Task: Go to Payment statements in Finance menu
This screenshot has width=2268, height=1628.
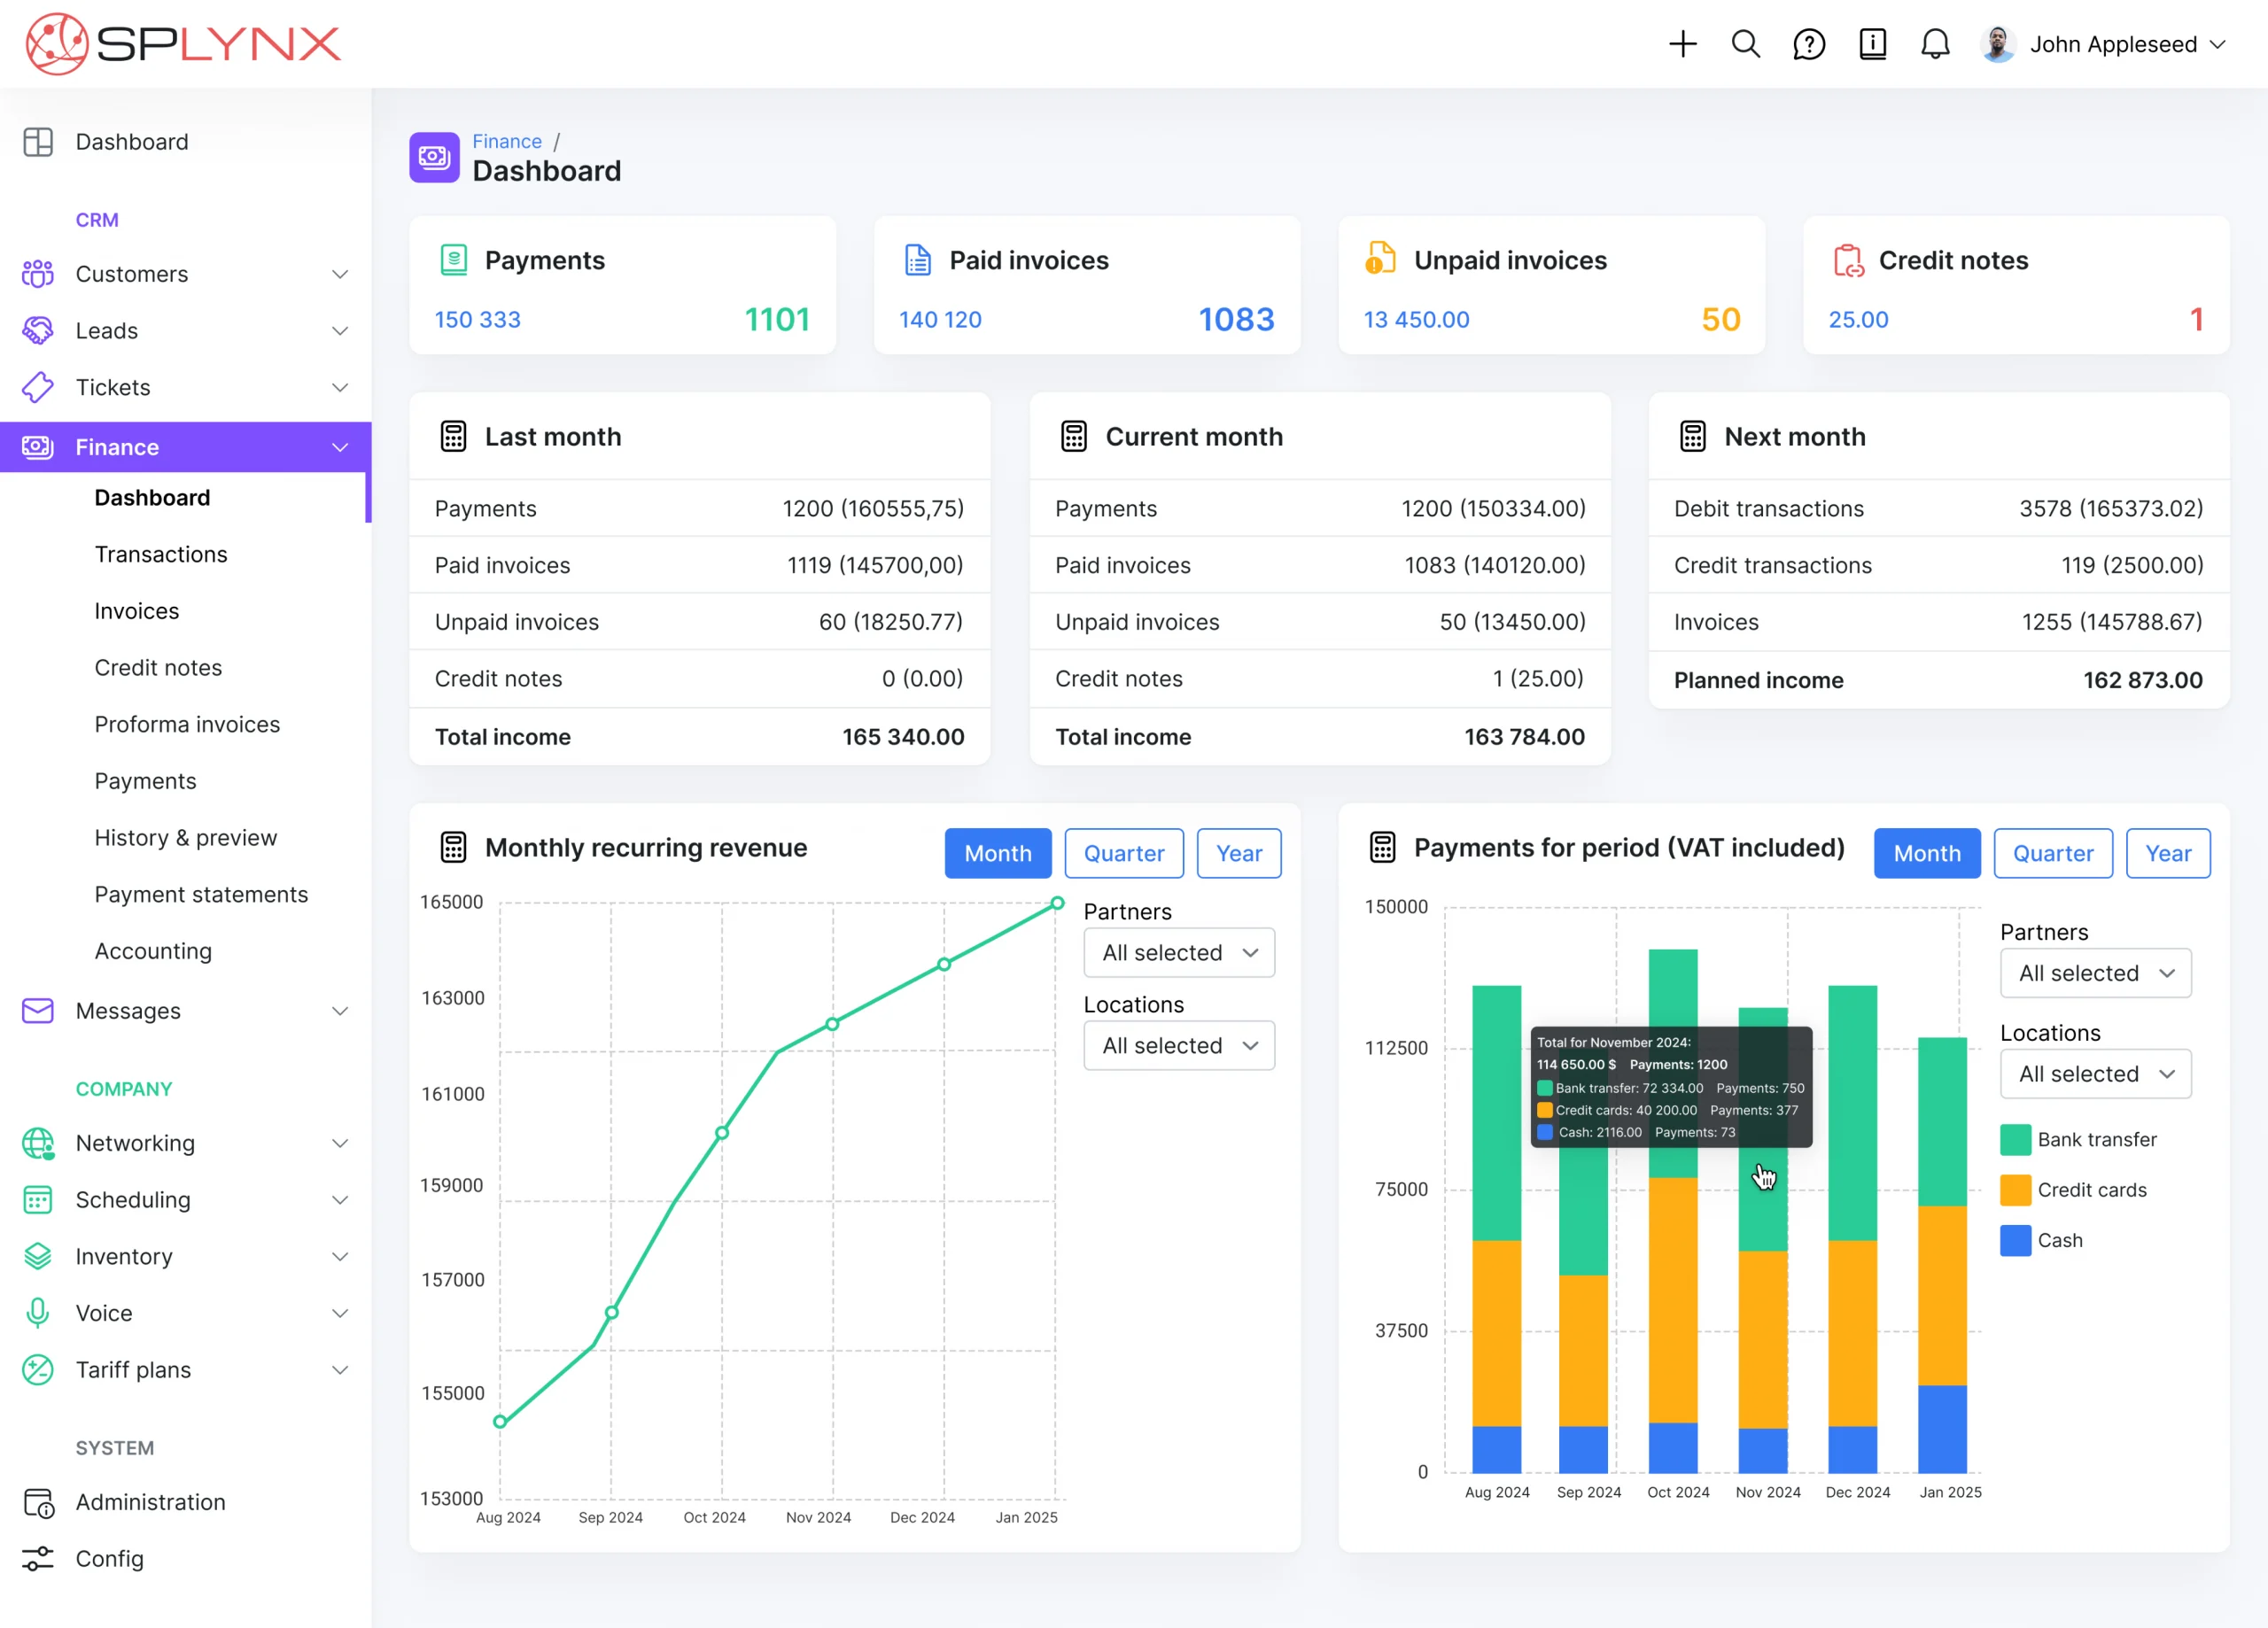Action: coord(201,894)
